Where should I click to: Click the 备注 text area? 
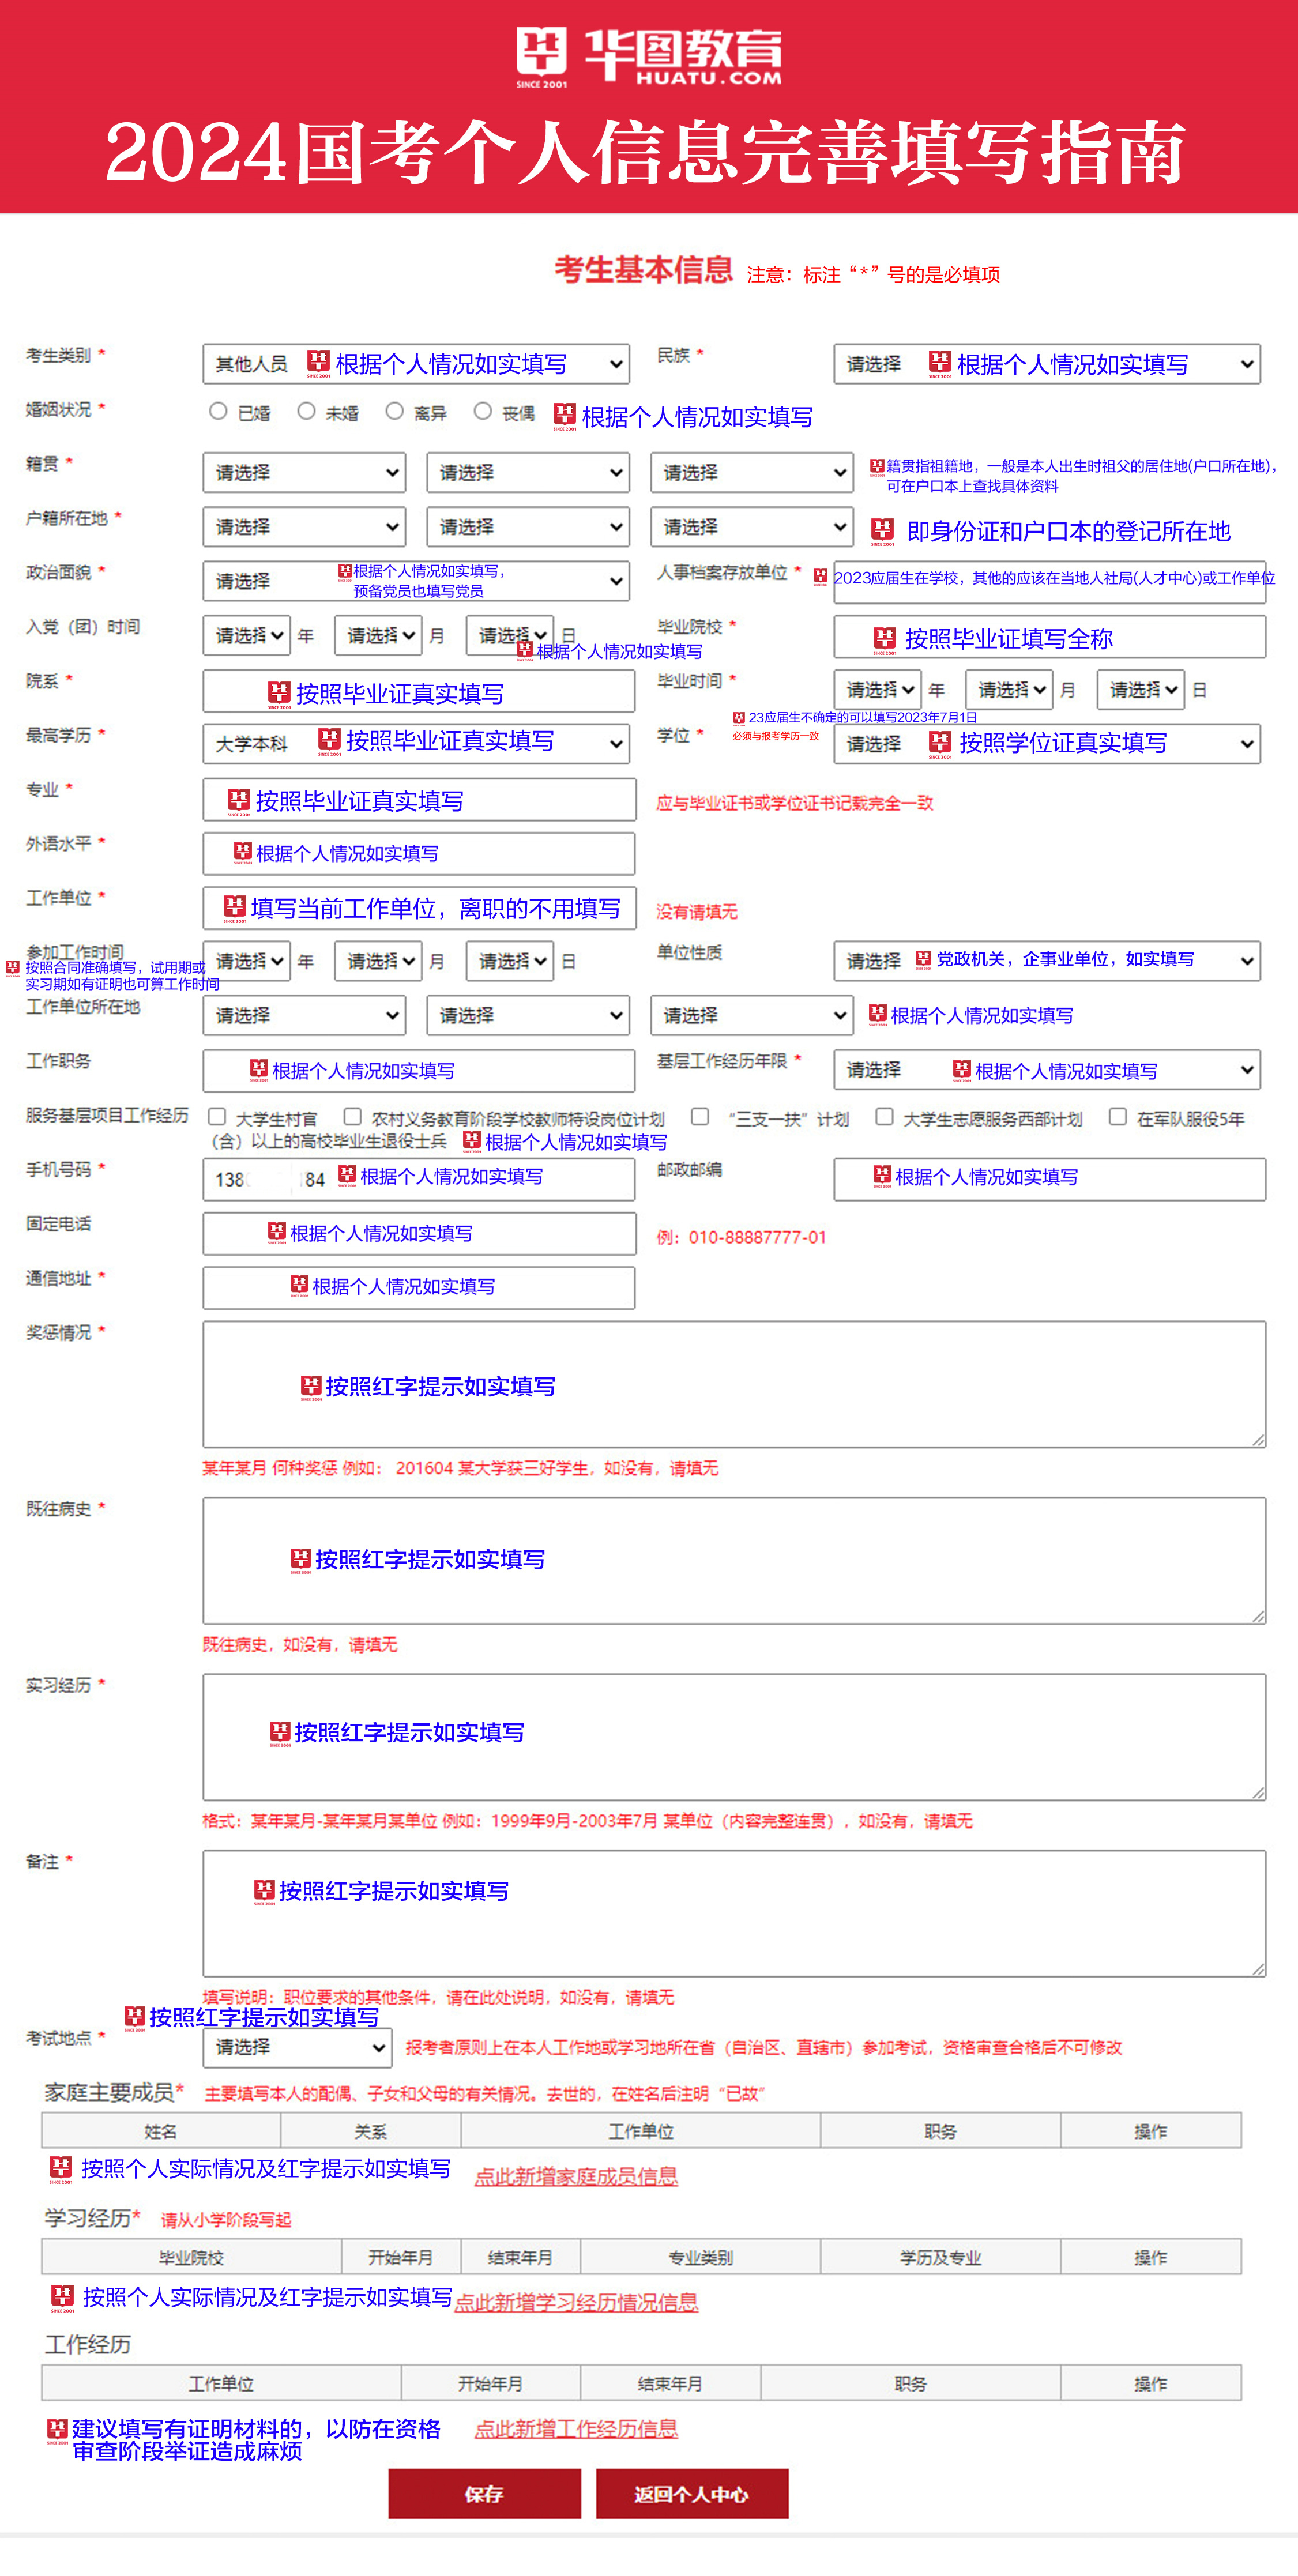pos(734,1913)
